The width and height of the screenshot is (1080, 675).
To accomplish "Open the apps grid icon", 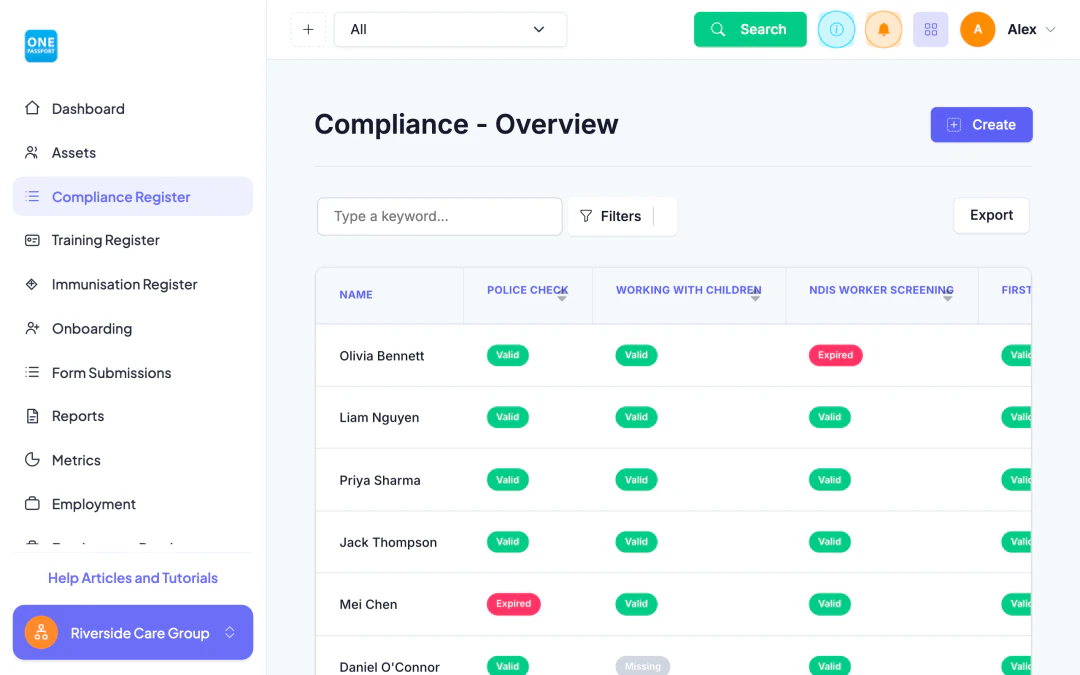I will tap(931, 30).
